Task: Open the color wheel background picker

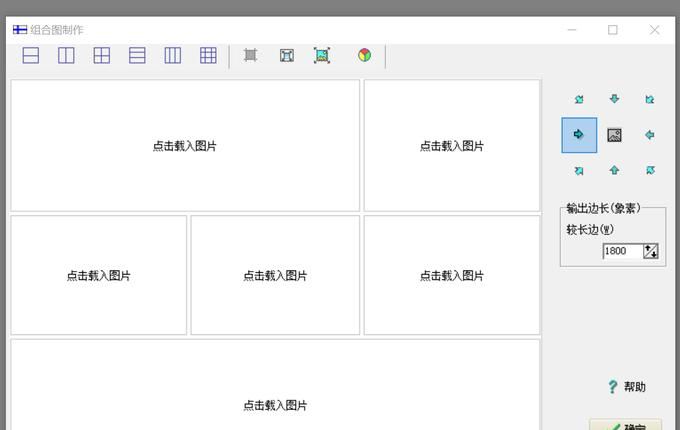Action: click(365, 55)
